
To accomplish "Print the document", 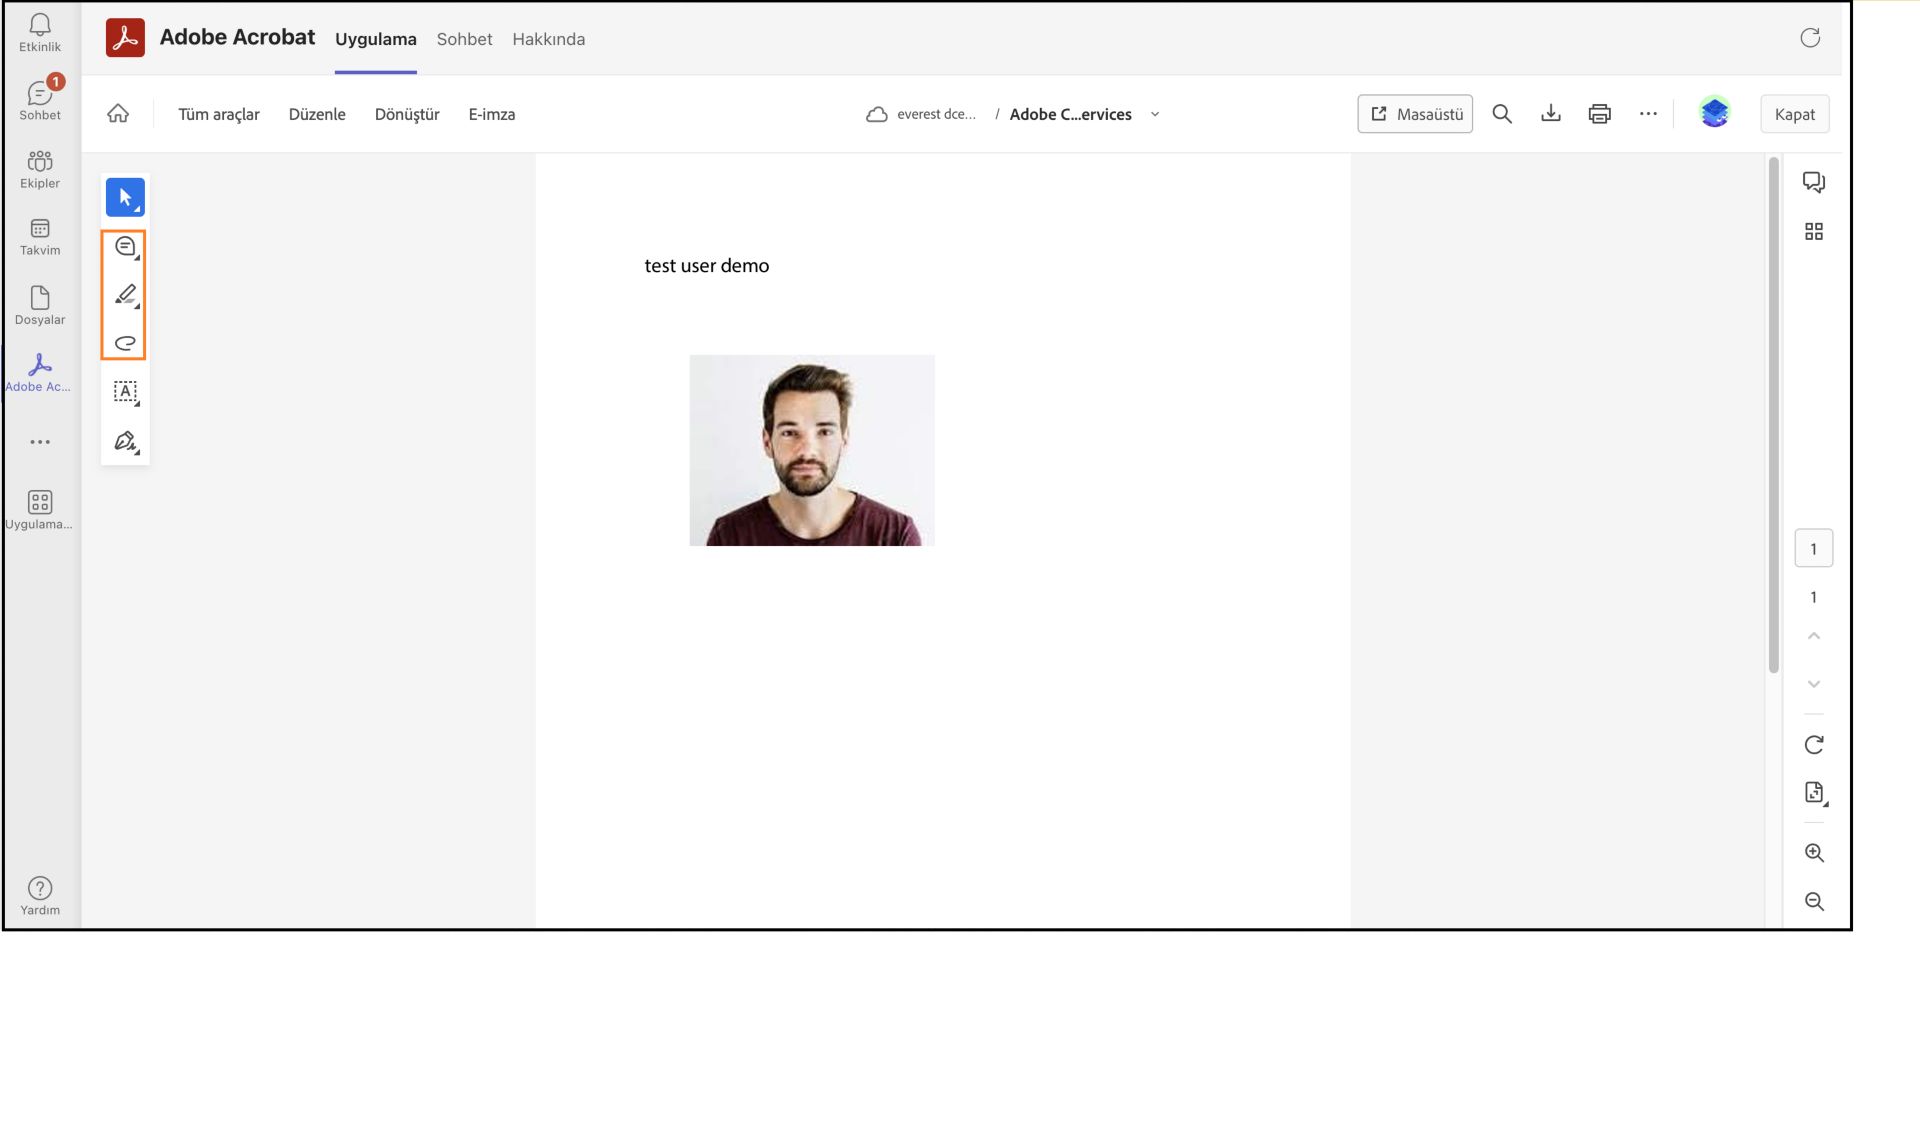I will tap(1600, 114).
